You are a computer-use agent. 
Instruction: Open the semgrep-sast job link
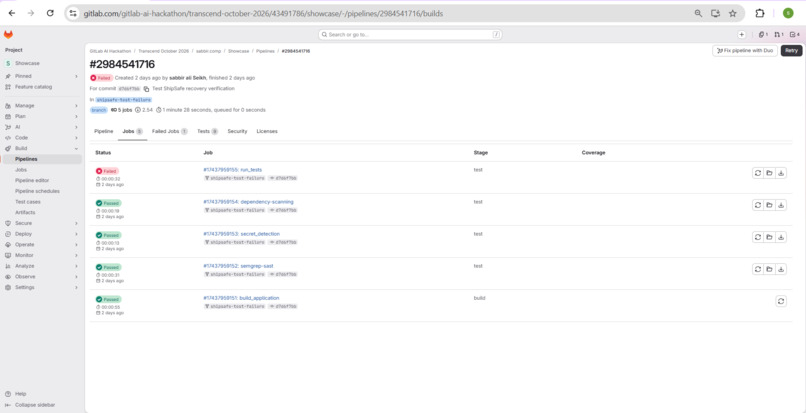click(x=239, y=266)
